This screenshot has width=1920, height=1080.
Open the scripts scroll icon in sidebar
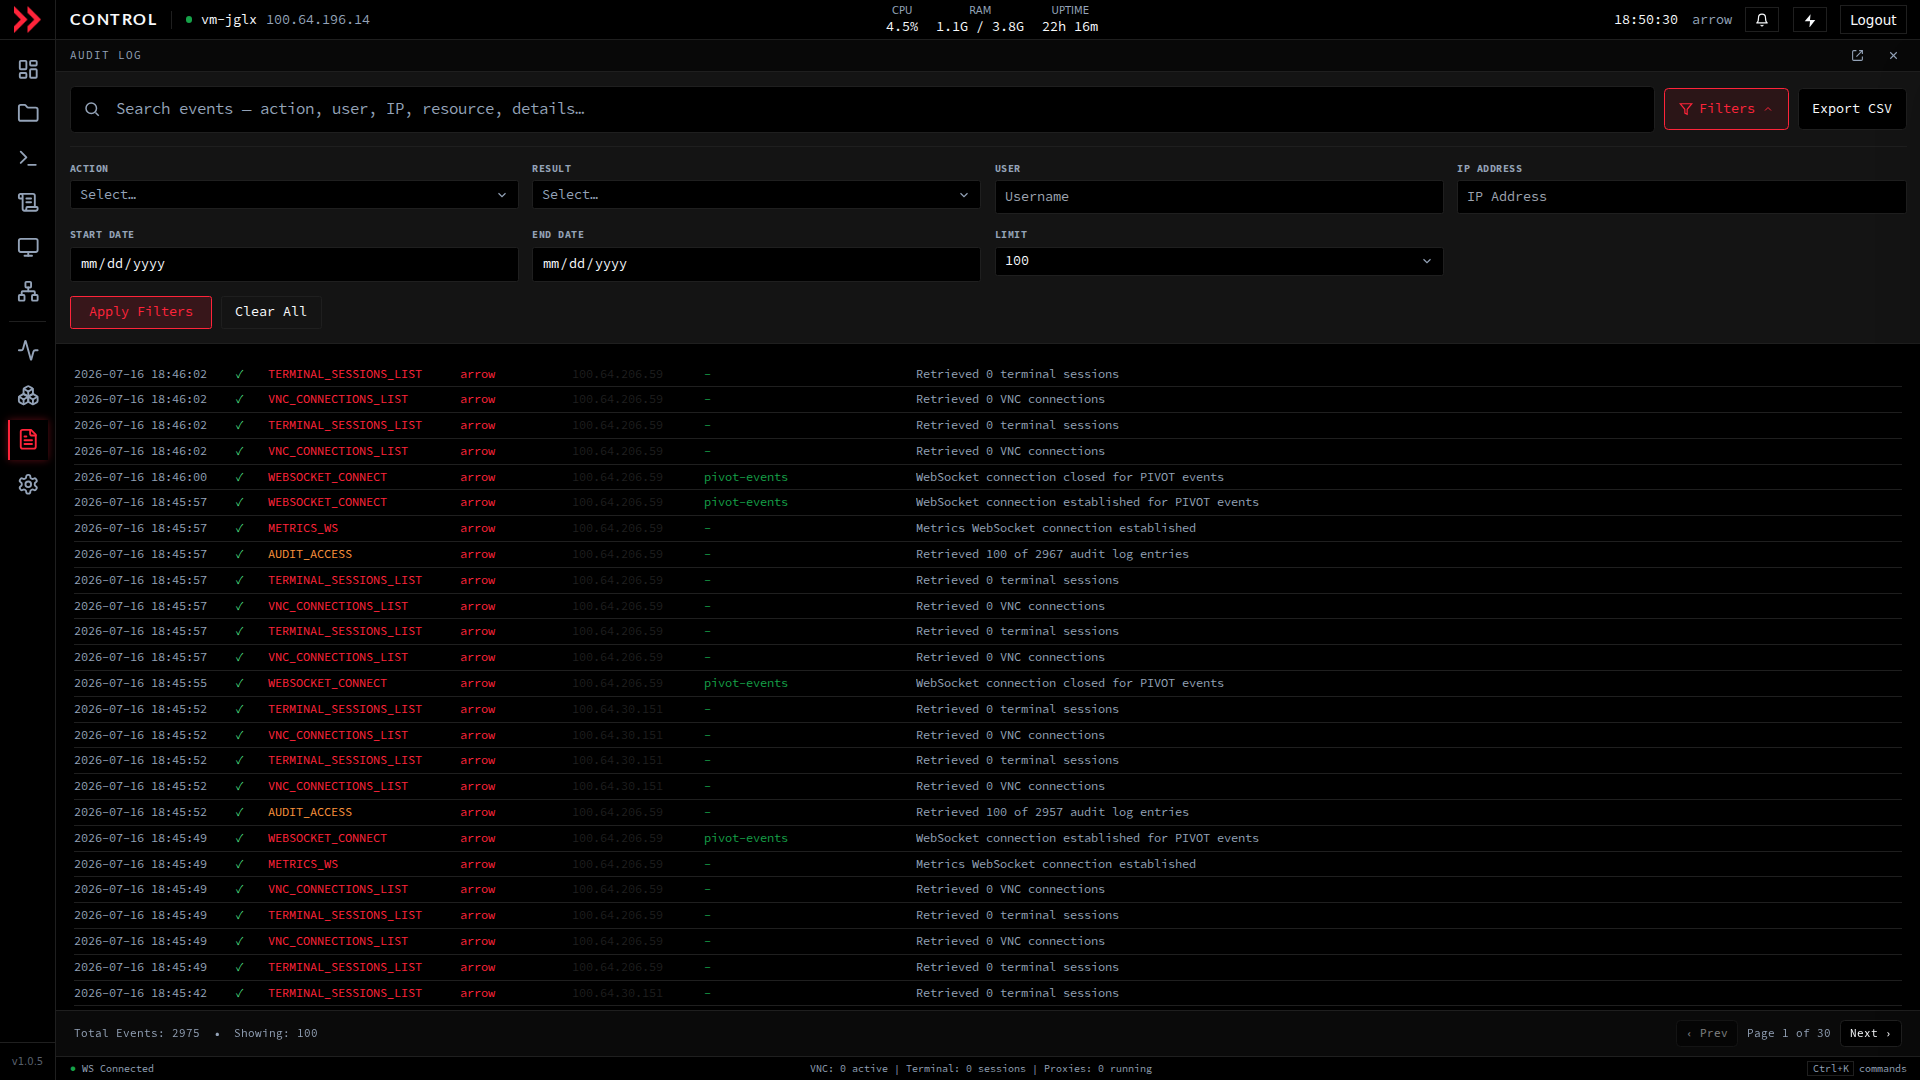(28, 202)
